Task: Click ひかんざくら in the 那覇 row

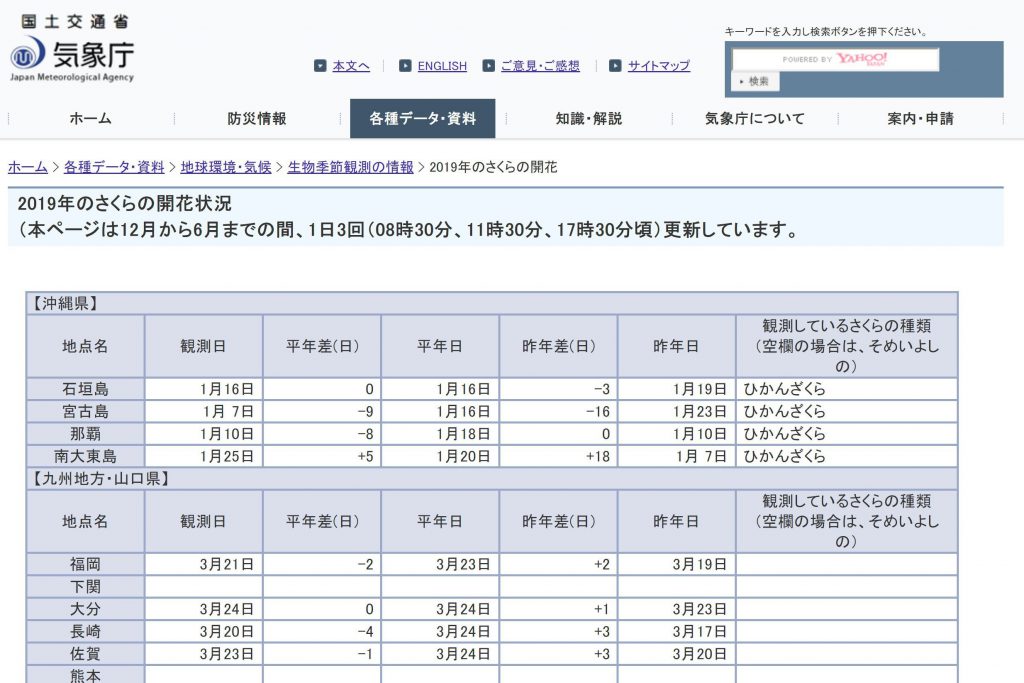Action: 784,434
